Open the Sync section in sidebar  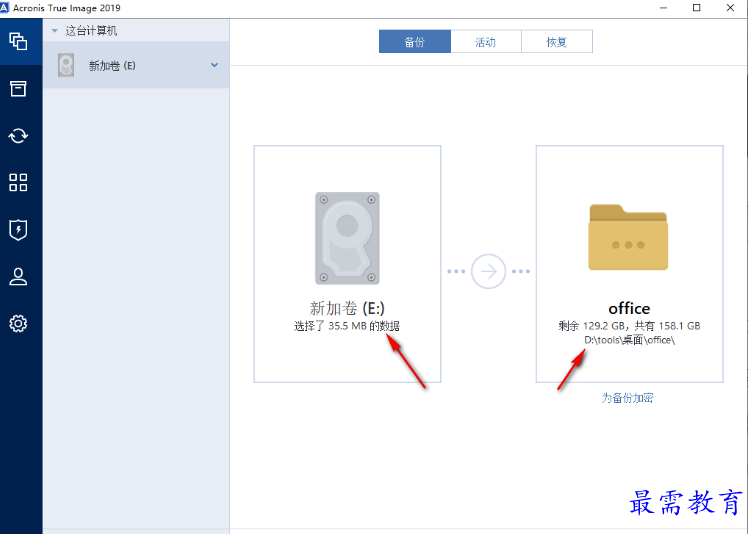[18, 136]
